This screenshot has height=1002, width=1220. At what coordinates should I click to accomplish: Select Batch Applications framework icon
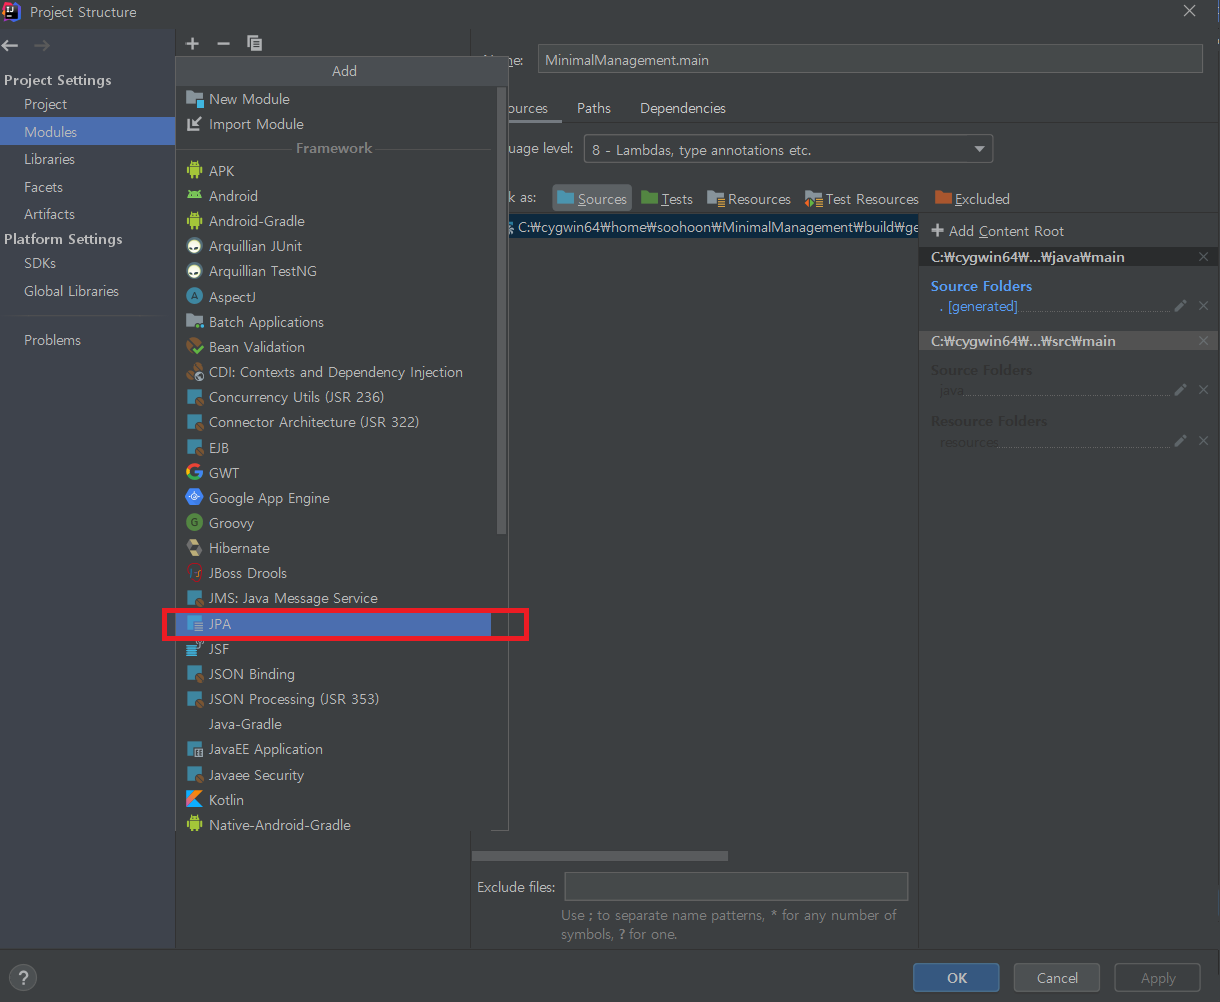point(194,322)
